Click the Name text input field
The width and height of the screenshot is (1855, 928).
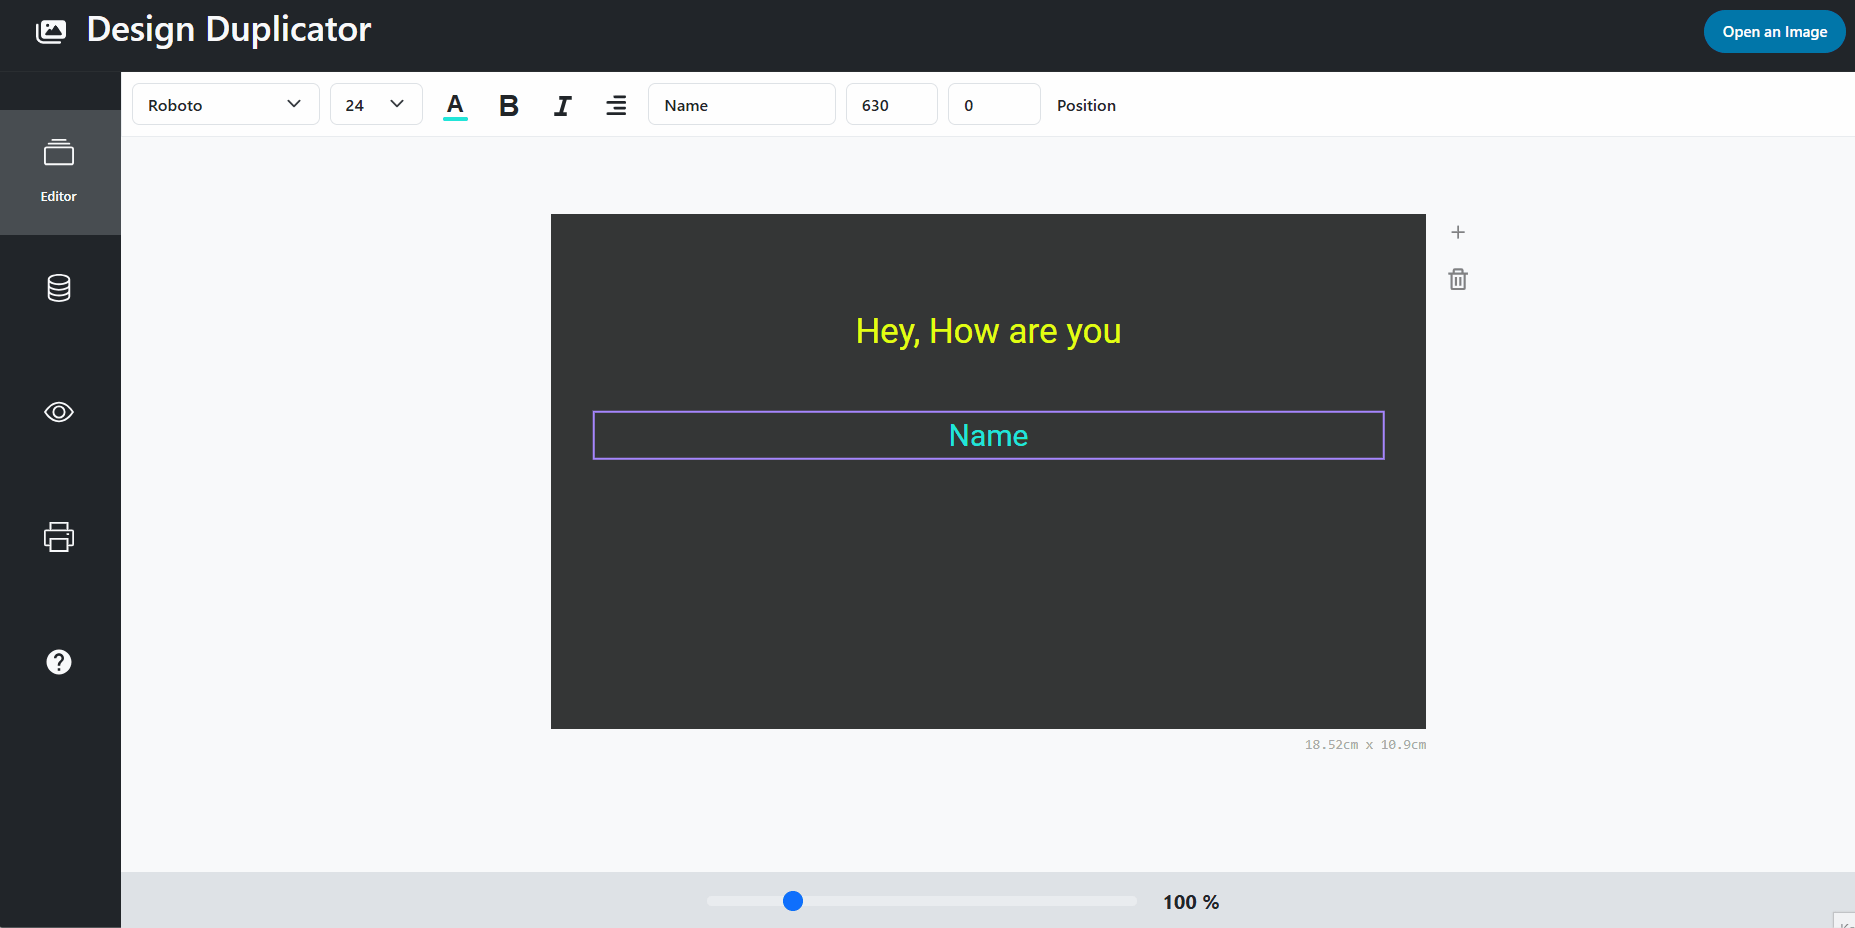pyautogui.click(x=741, y=105)
